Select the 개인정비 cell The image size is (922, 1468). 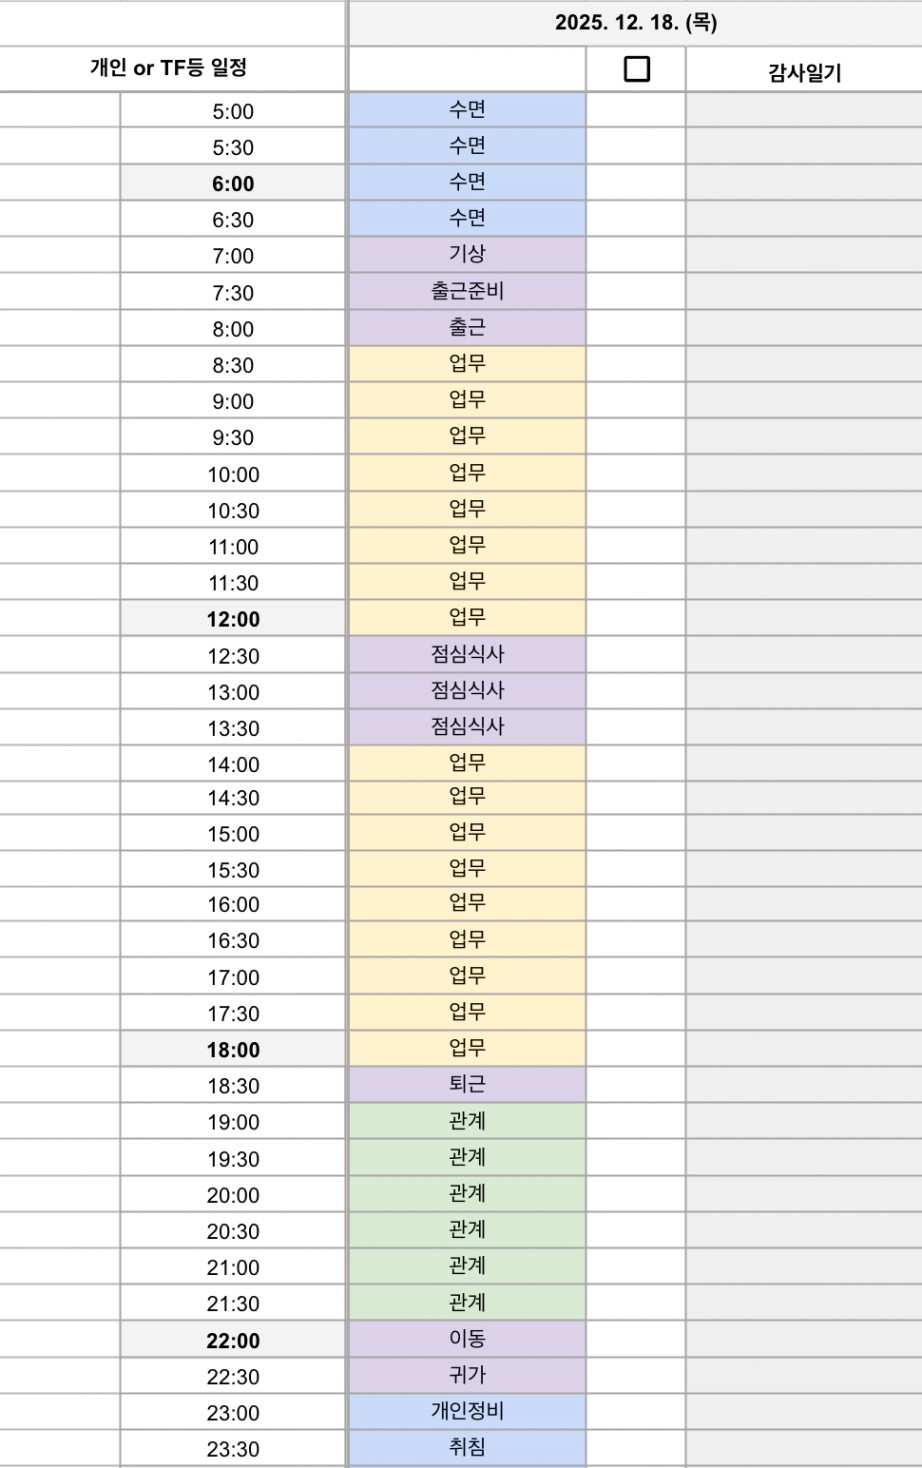click(467, 1411)
